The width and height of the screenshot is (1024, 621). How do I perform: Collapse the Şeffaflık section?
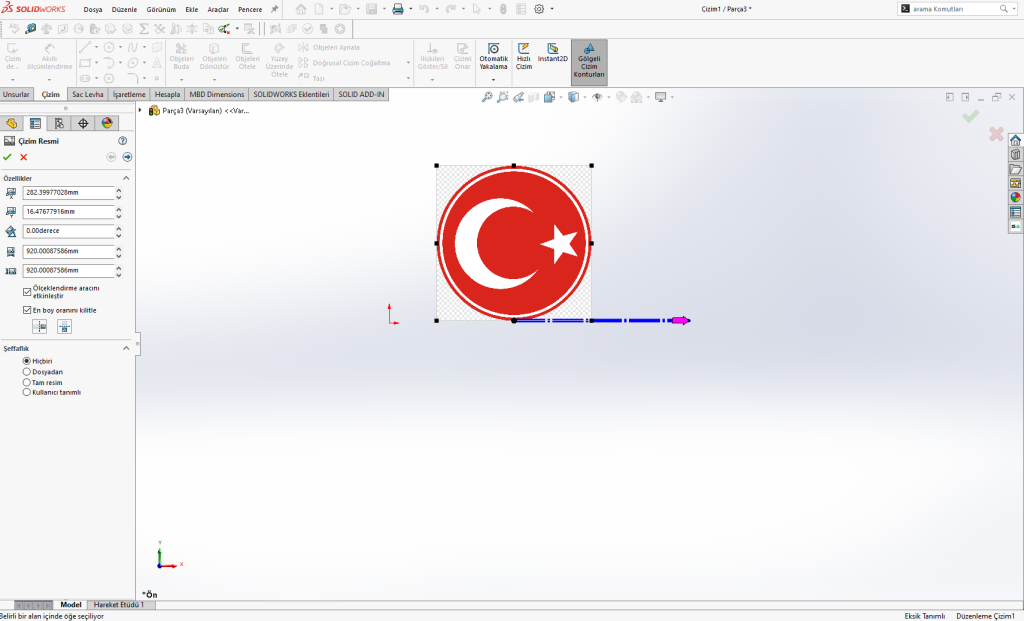coord(126,348)
